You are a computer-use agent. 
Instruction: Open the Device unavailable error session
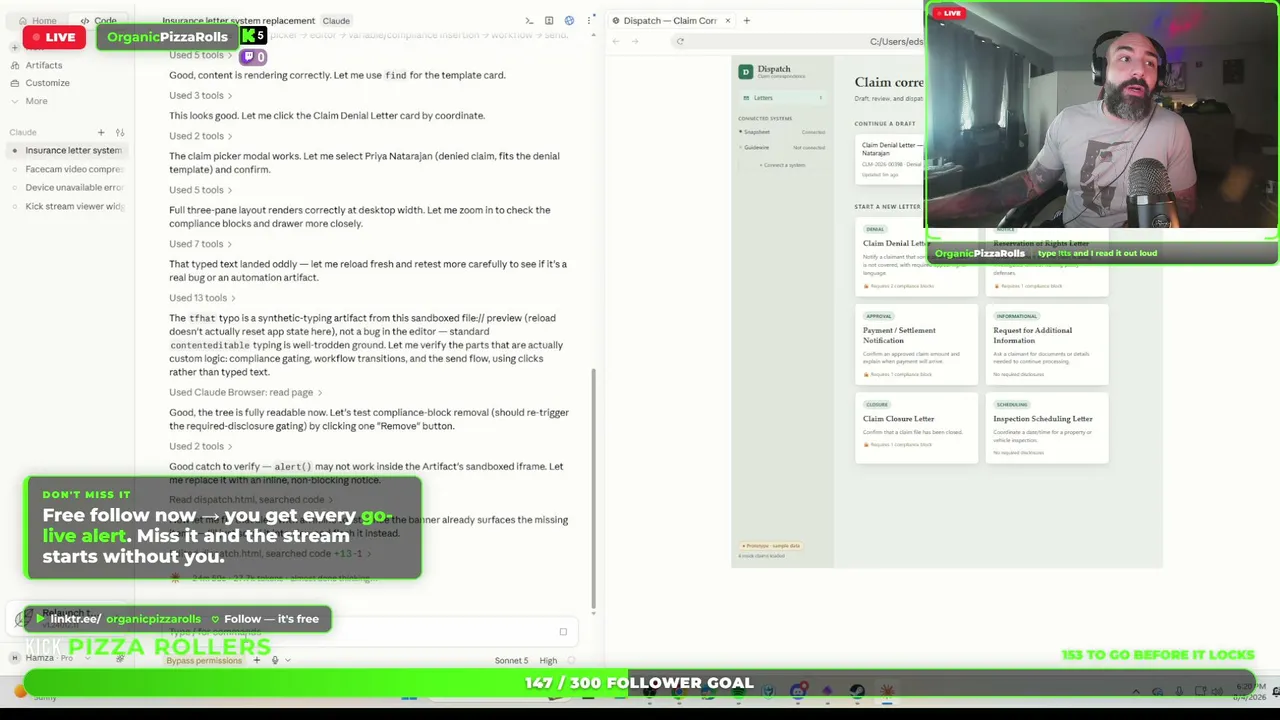(66, 187)
